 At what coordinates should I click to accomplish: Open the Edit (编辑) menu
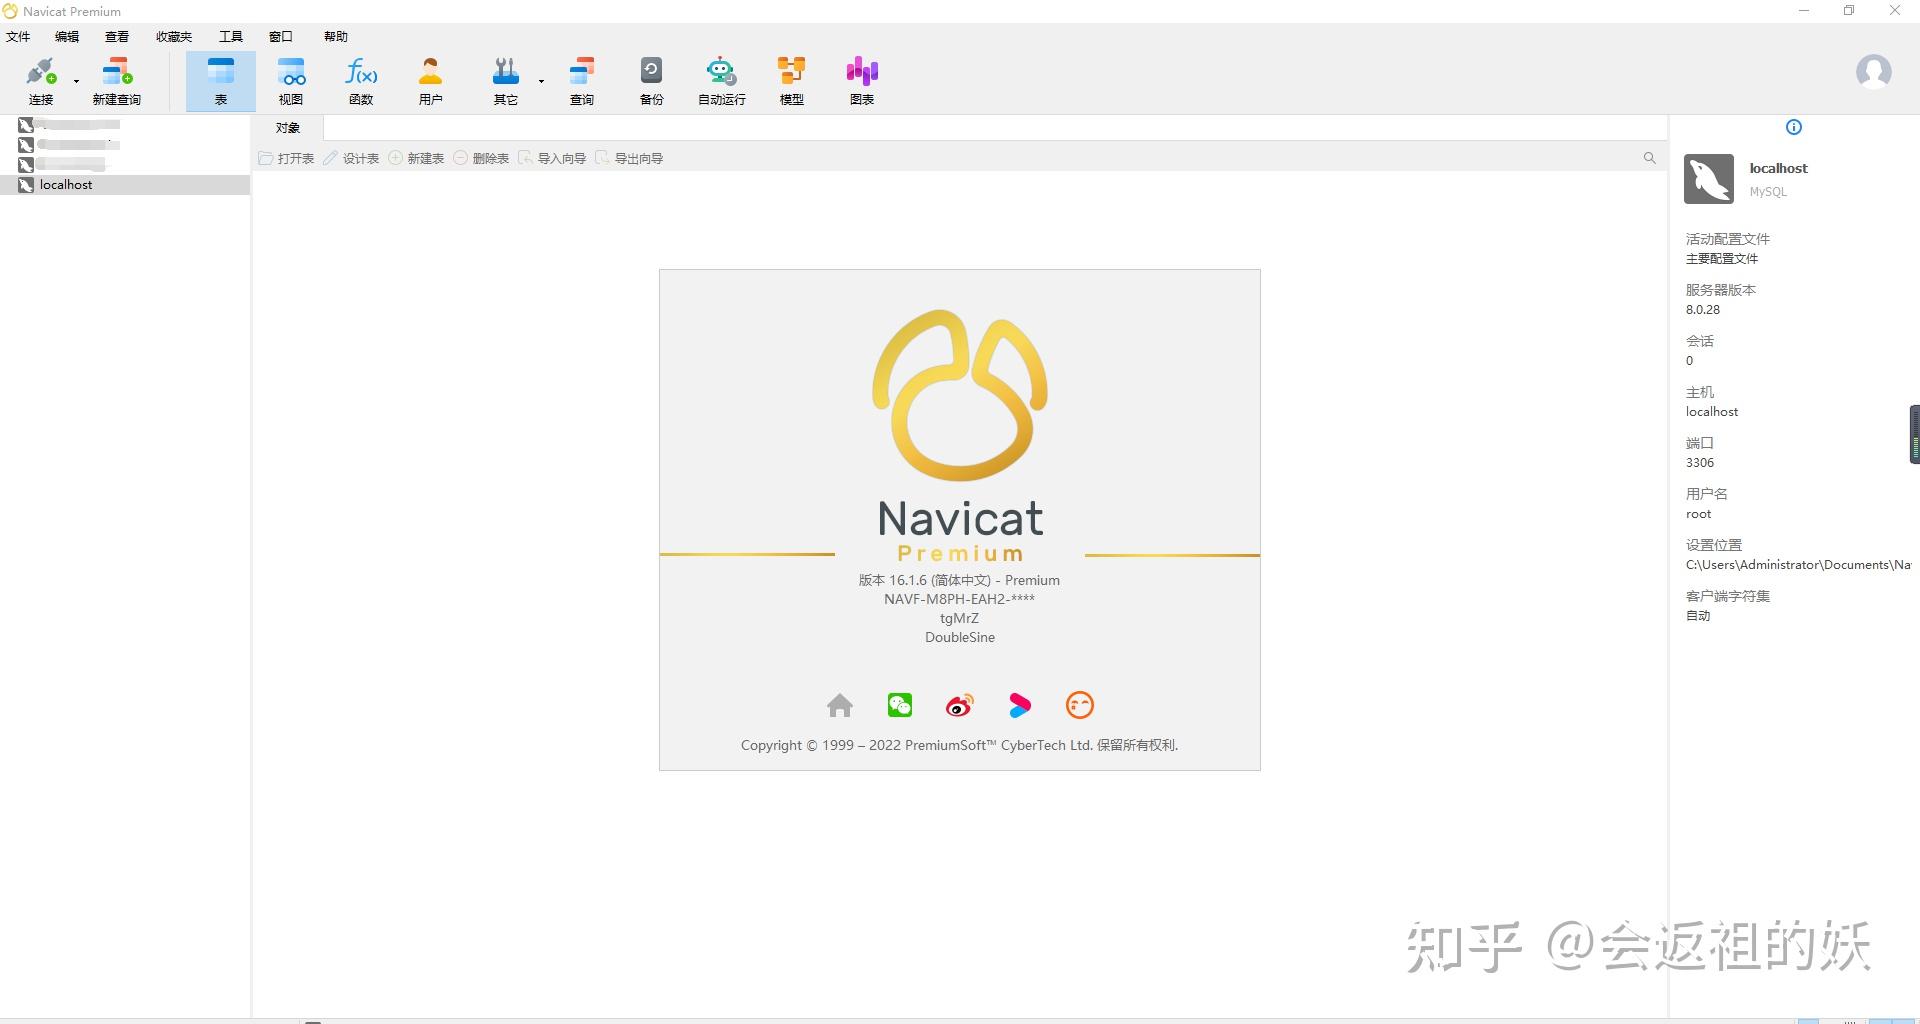[67, 36]
